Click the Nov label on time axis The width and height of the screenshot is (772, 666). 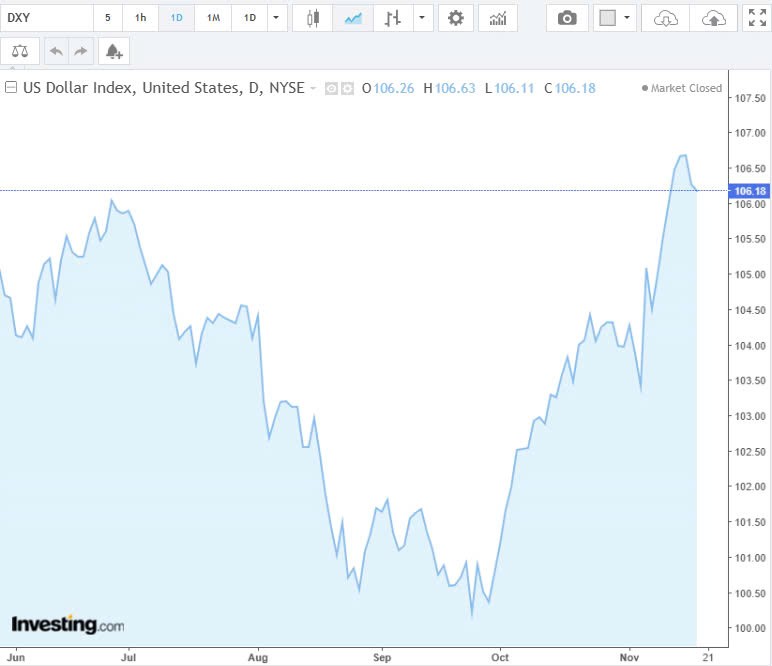pyautogui.click(x=629, y=657)
